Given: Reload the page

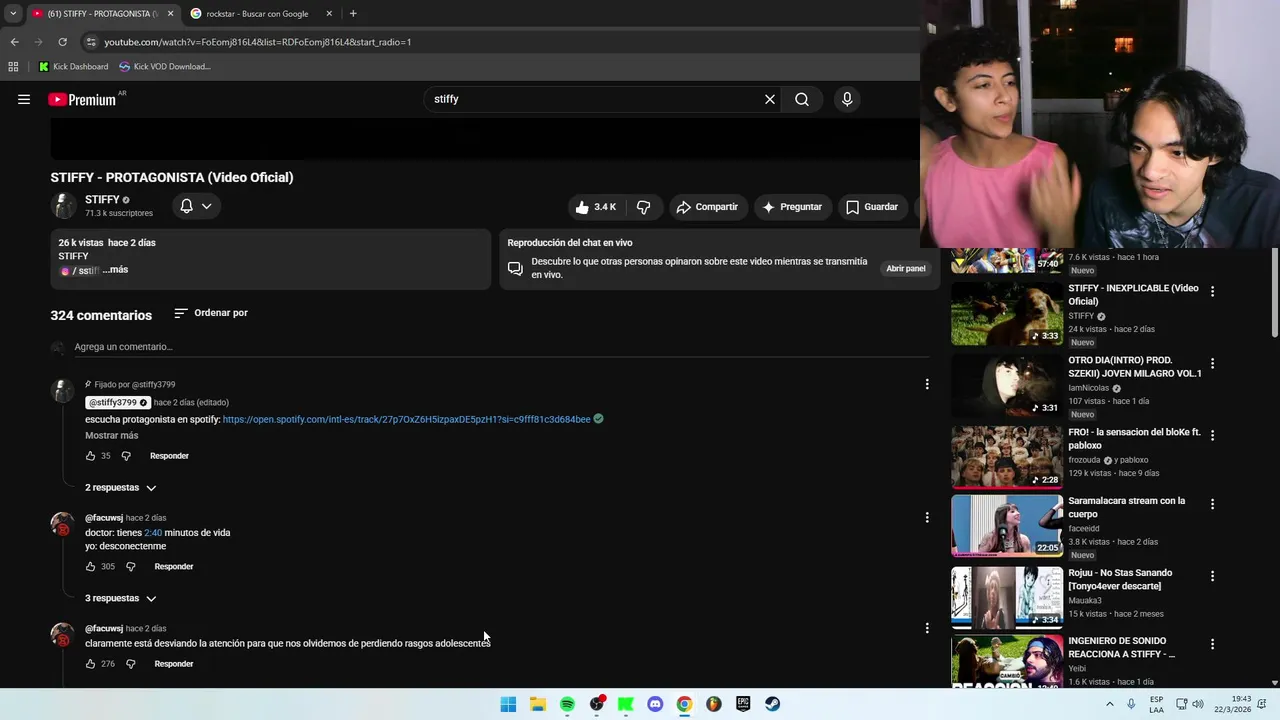Looking at the screenshot, I should click(x=62, y=42).
